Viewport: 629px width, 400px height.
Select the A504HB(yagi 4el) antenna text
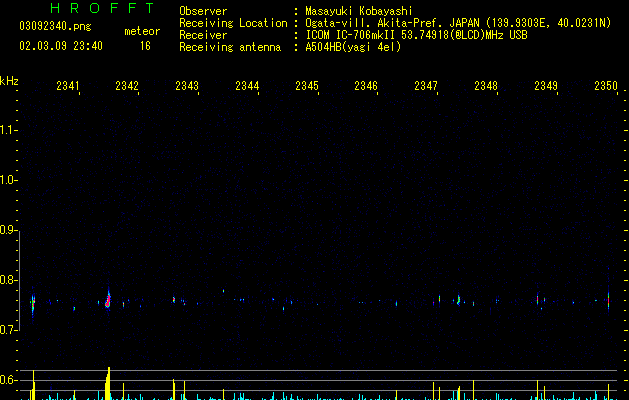tap(353, 47)
